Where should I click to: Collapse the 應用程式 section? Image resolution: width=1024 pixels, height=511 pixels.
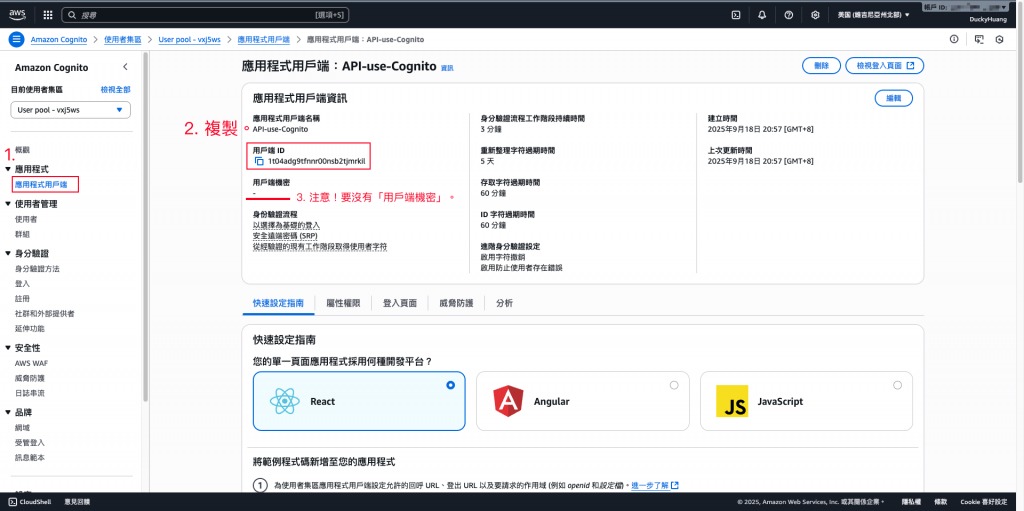click(x=8, y=169)
